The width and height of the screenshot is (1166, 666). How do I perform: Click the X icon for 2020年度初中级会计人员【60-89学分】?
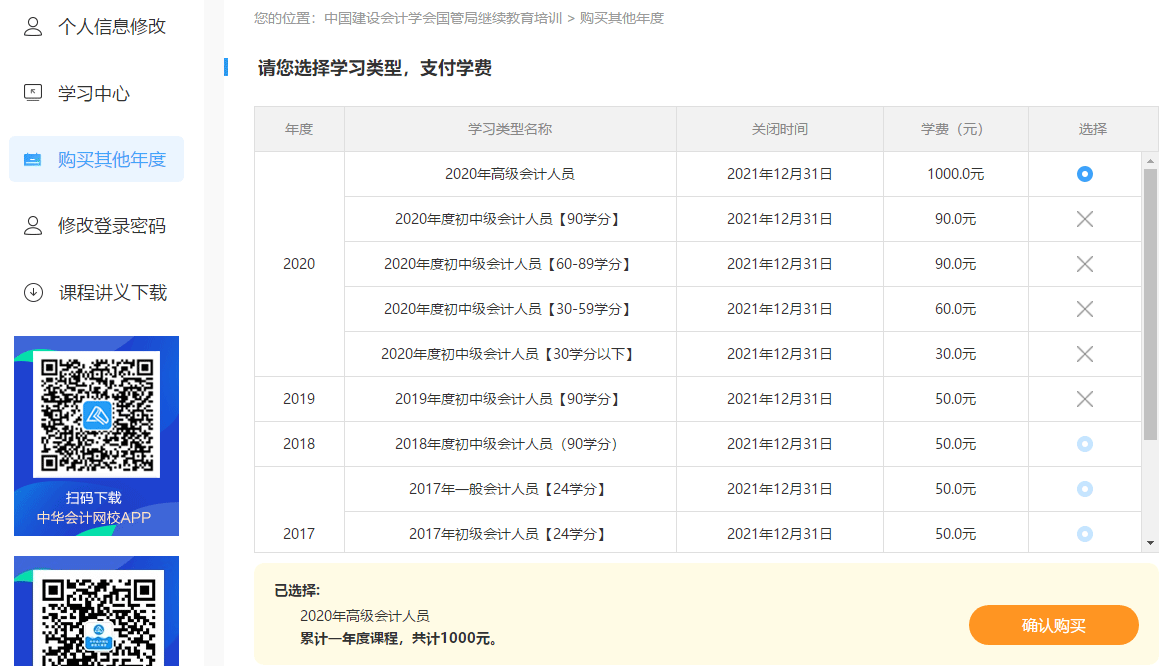1084,264
